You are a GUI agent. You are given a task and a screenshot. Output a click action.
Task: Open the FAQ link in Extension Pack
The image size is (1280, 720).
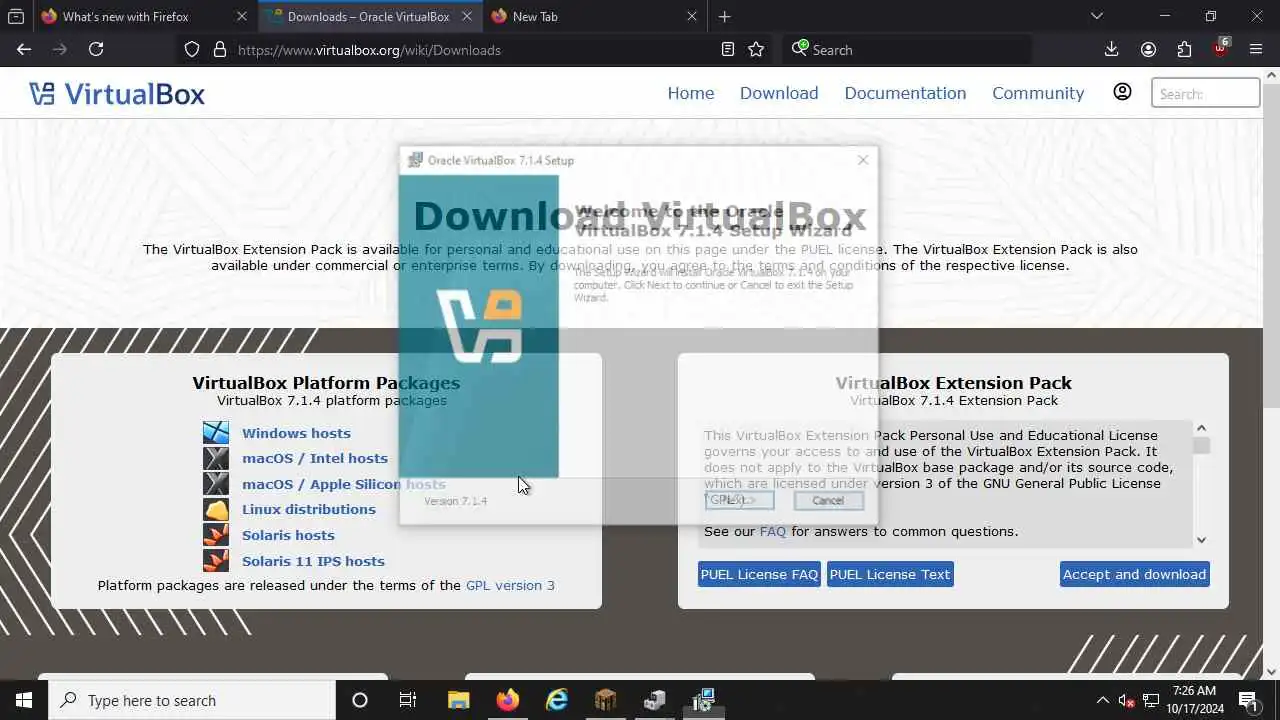click(773, 531)
